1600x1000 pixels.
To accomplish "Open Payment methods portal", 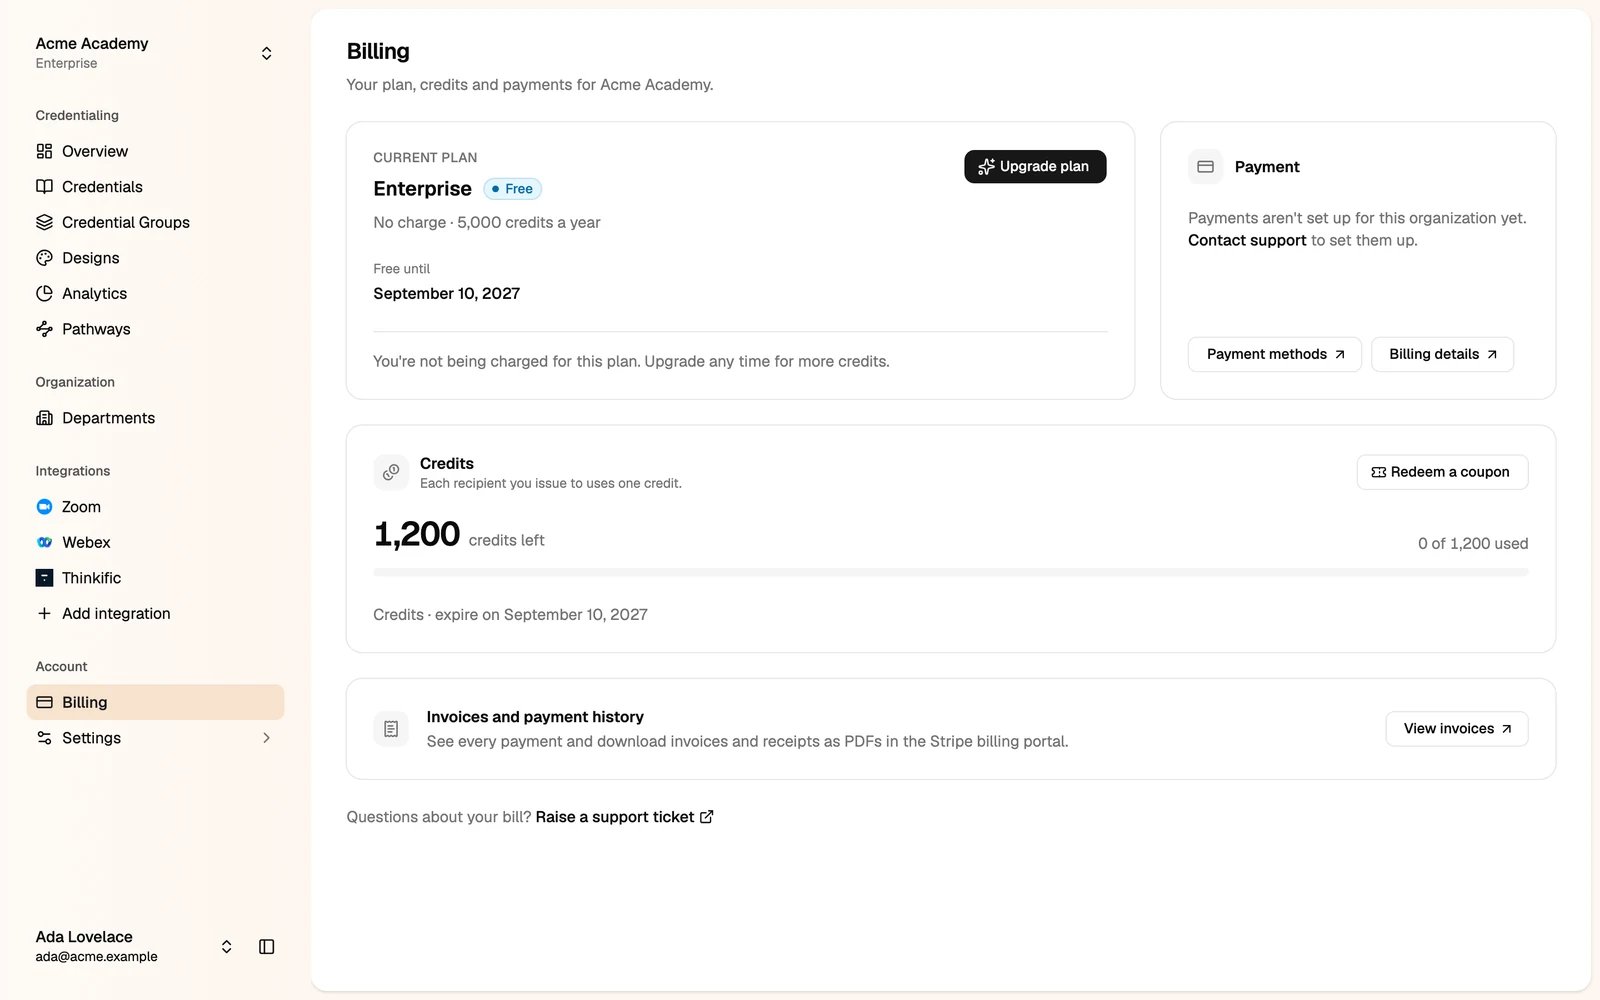I will click(x=1274, y=354).
